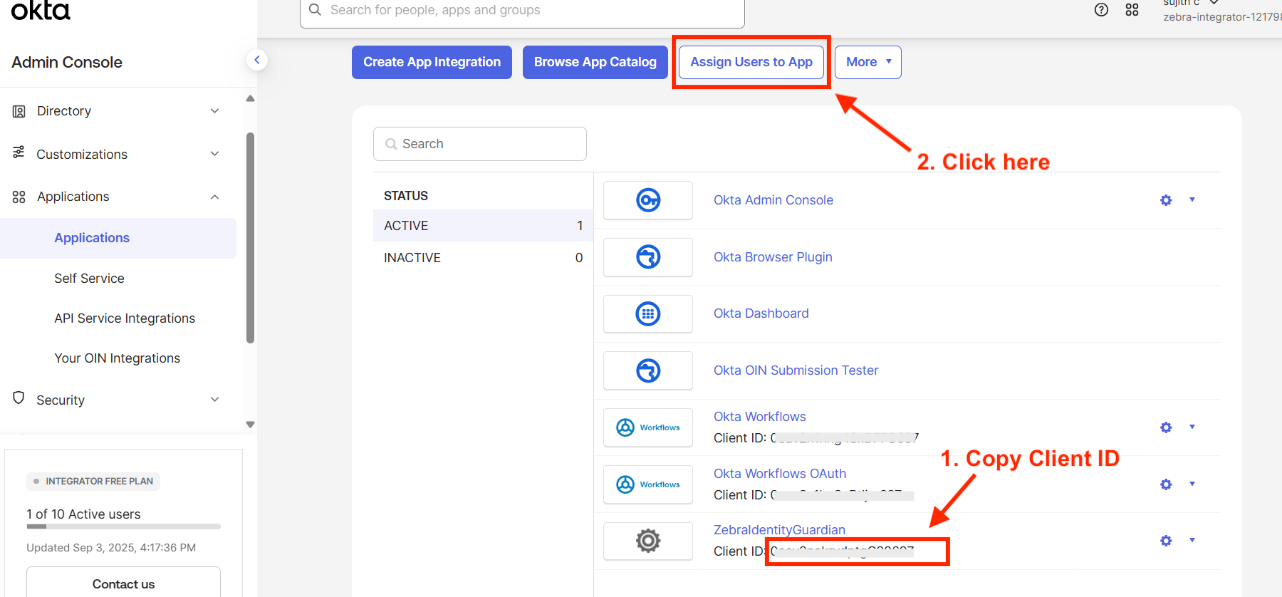The height and width of the screenshot is (597, 1282).
Task: Click the help question mark icon
Action: pos(1101,10)
